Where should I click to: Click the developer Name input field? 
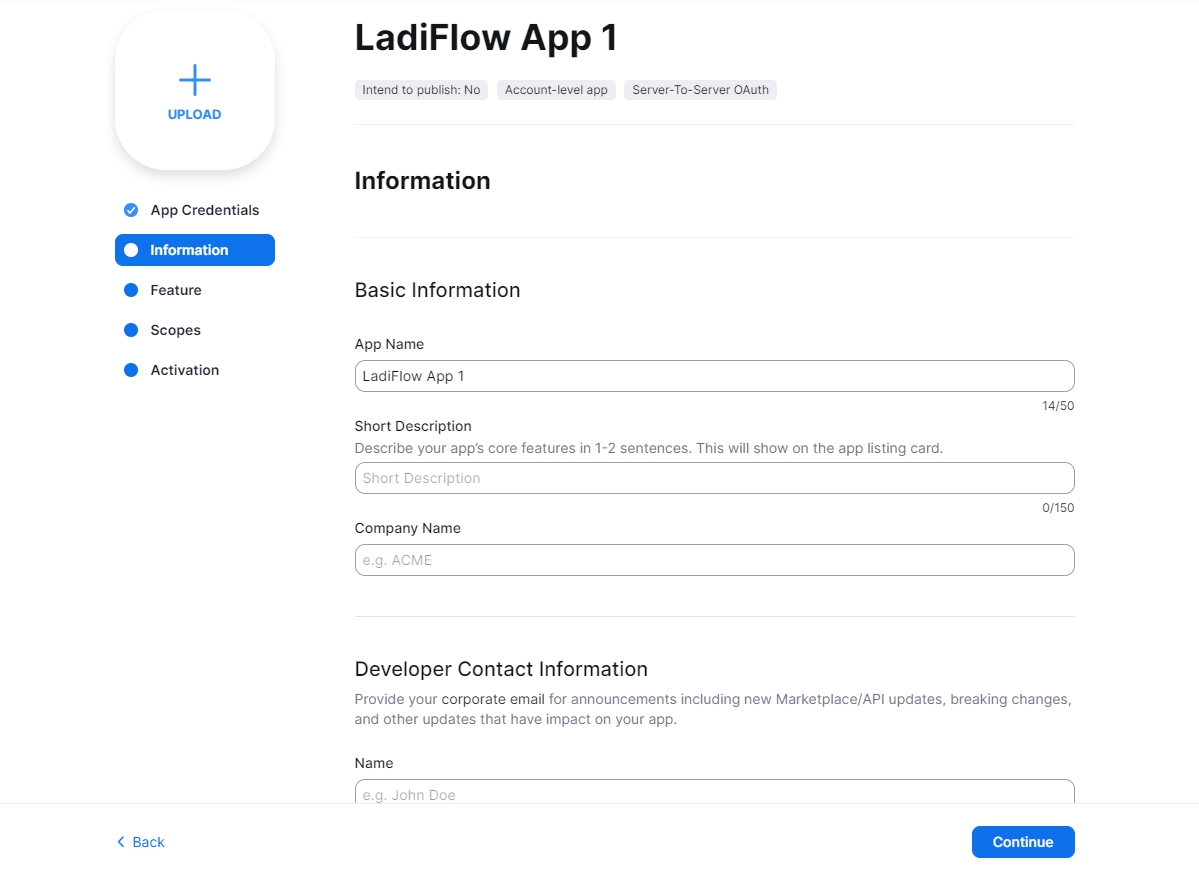[x=714, y=793]
